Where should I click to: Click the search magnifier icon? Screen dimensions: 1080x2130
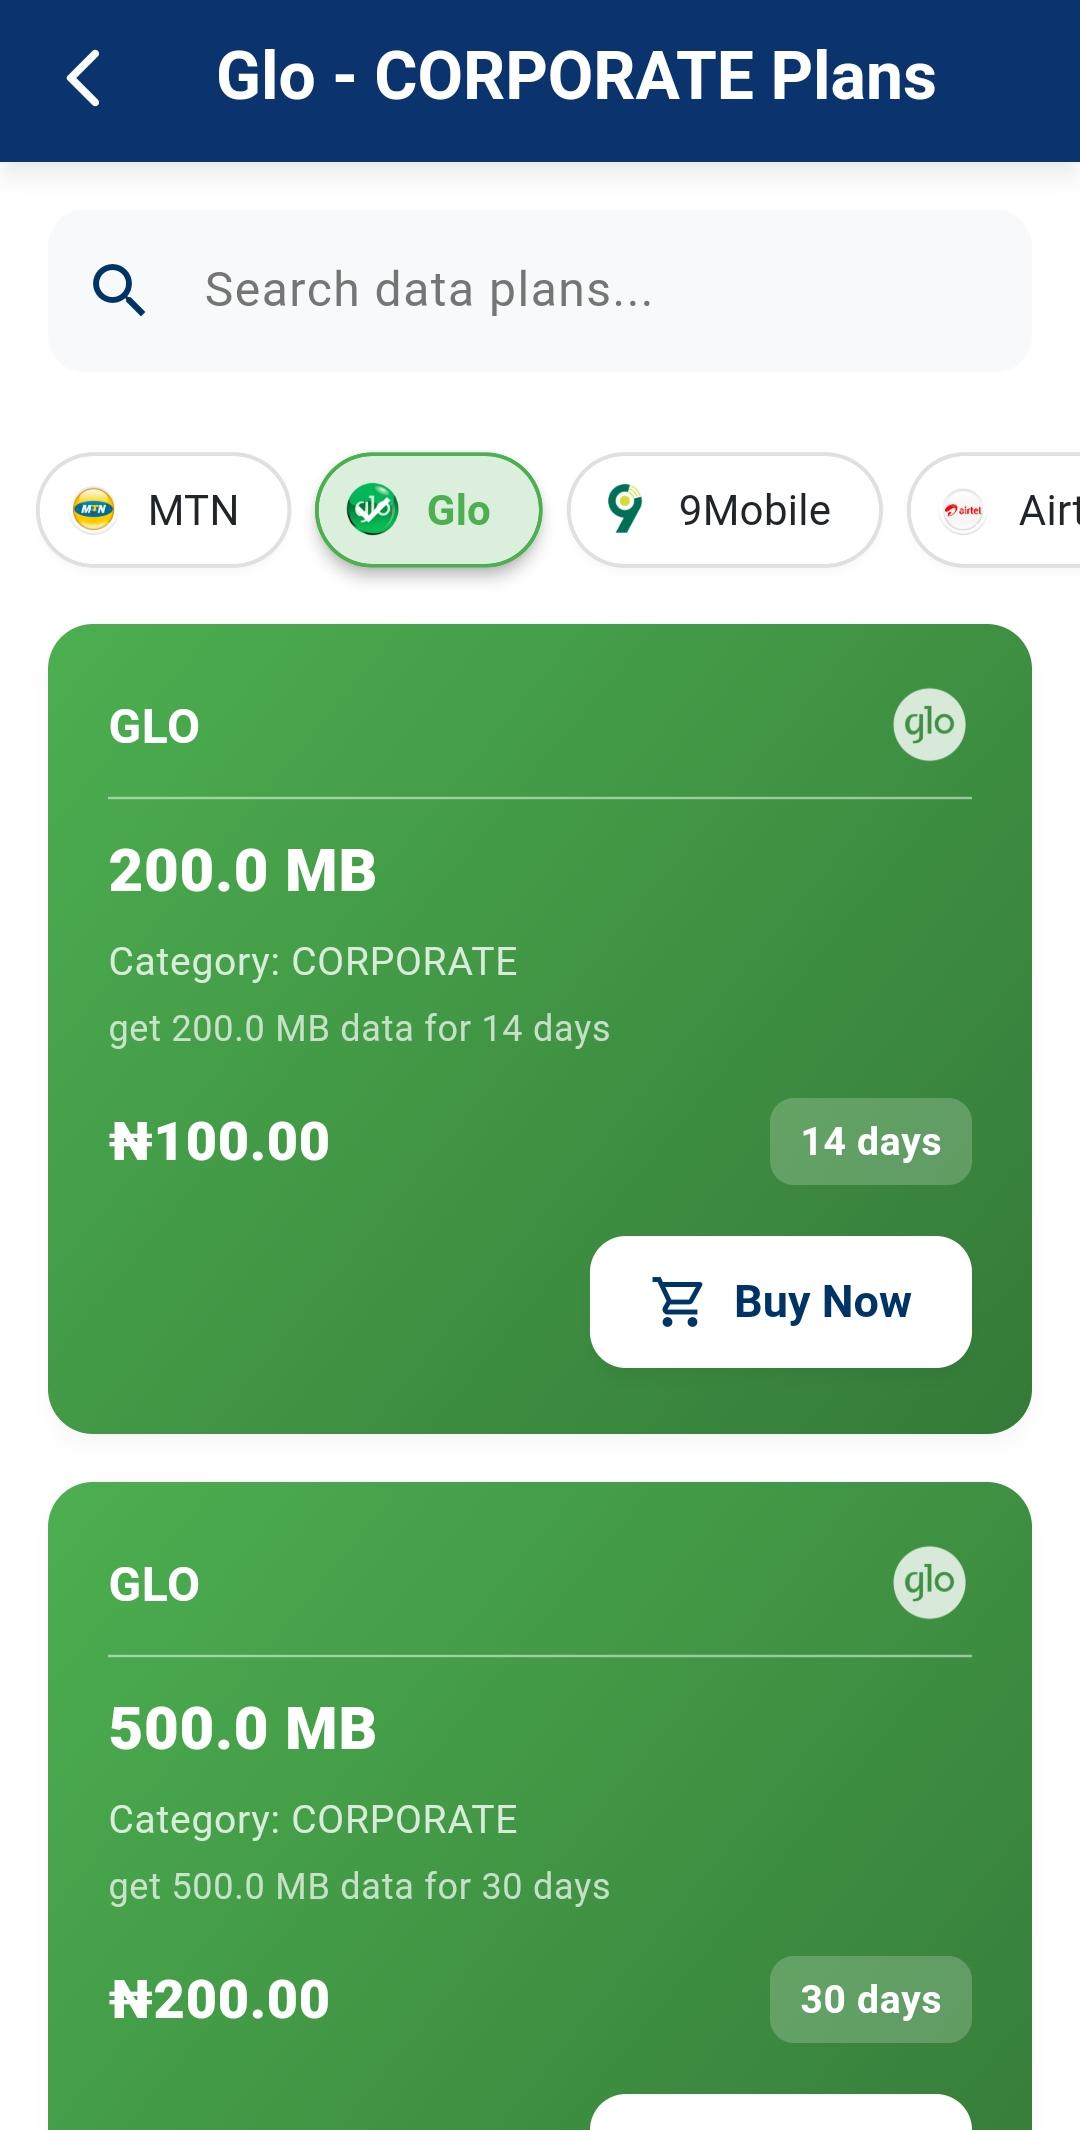(119, 290)
